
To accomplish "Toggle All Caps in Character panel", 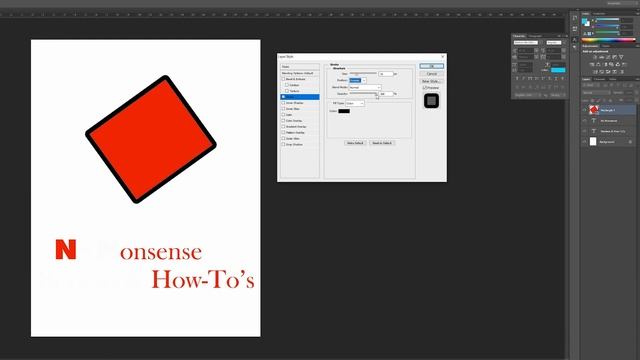I will click(x=530, y=78).
